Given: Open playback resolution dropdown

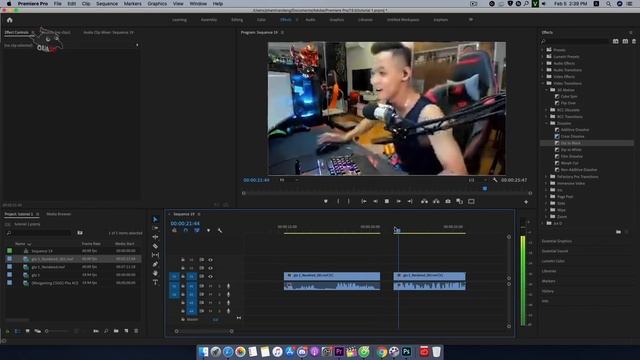Looking at the screenshot, I should click(478, 180).
